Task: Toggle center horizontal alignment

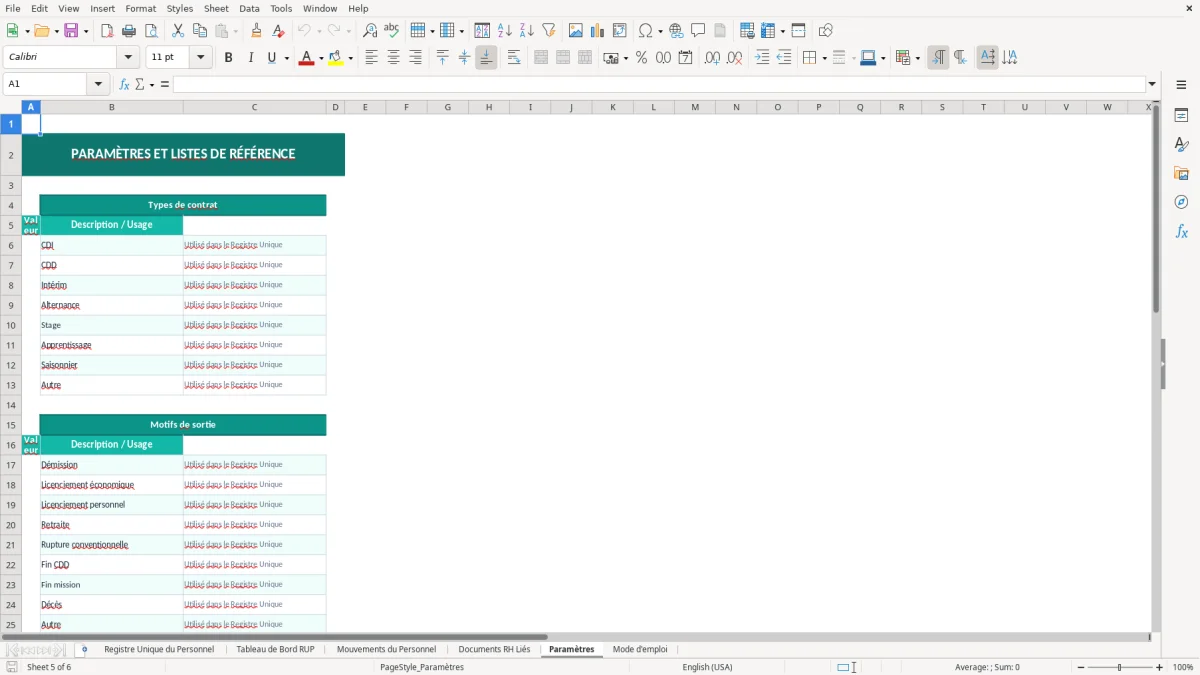Action: [394, 58]
